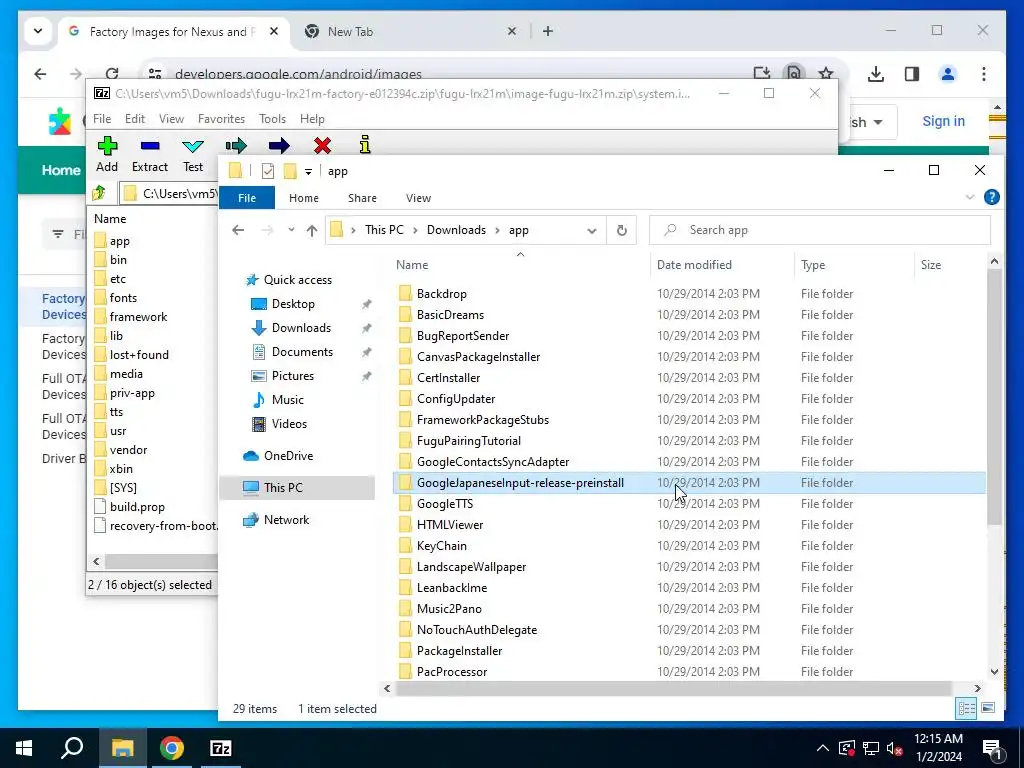1024x768 pixels.
Task: Show hidden system tray icons
Action: pos(823,748)
